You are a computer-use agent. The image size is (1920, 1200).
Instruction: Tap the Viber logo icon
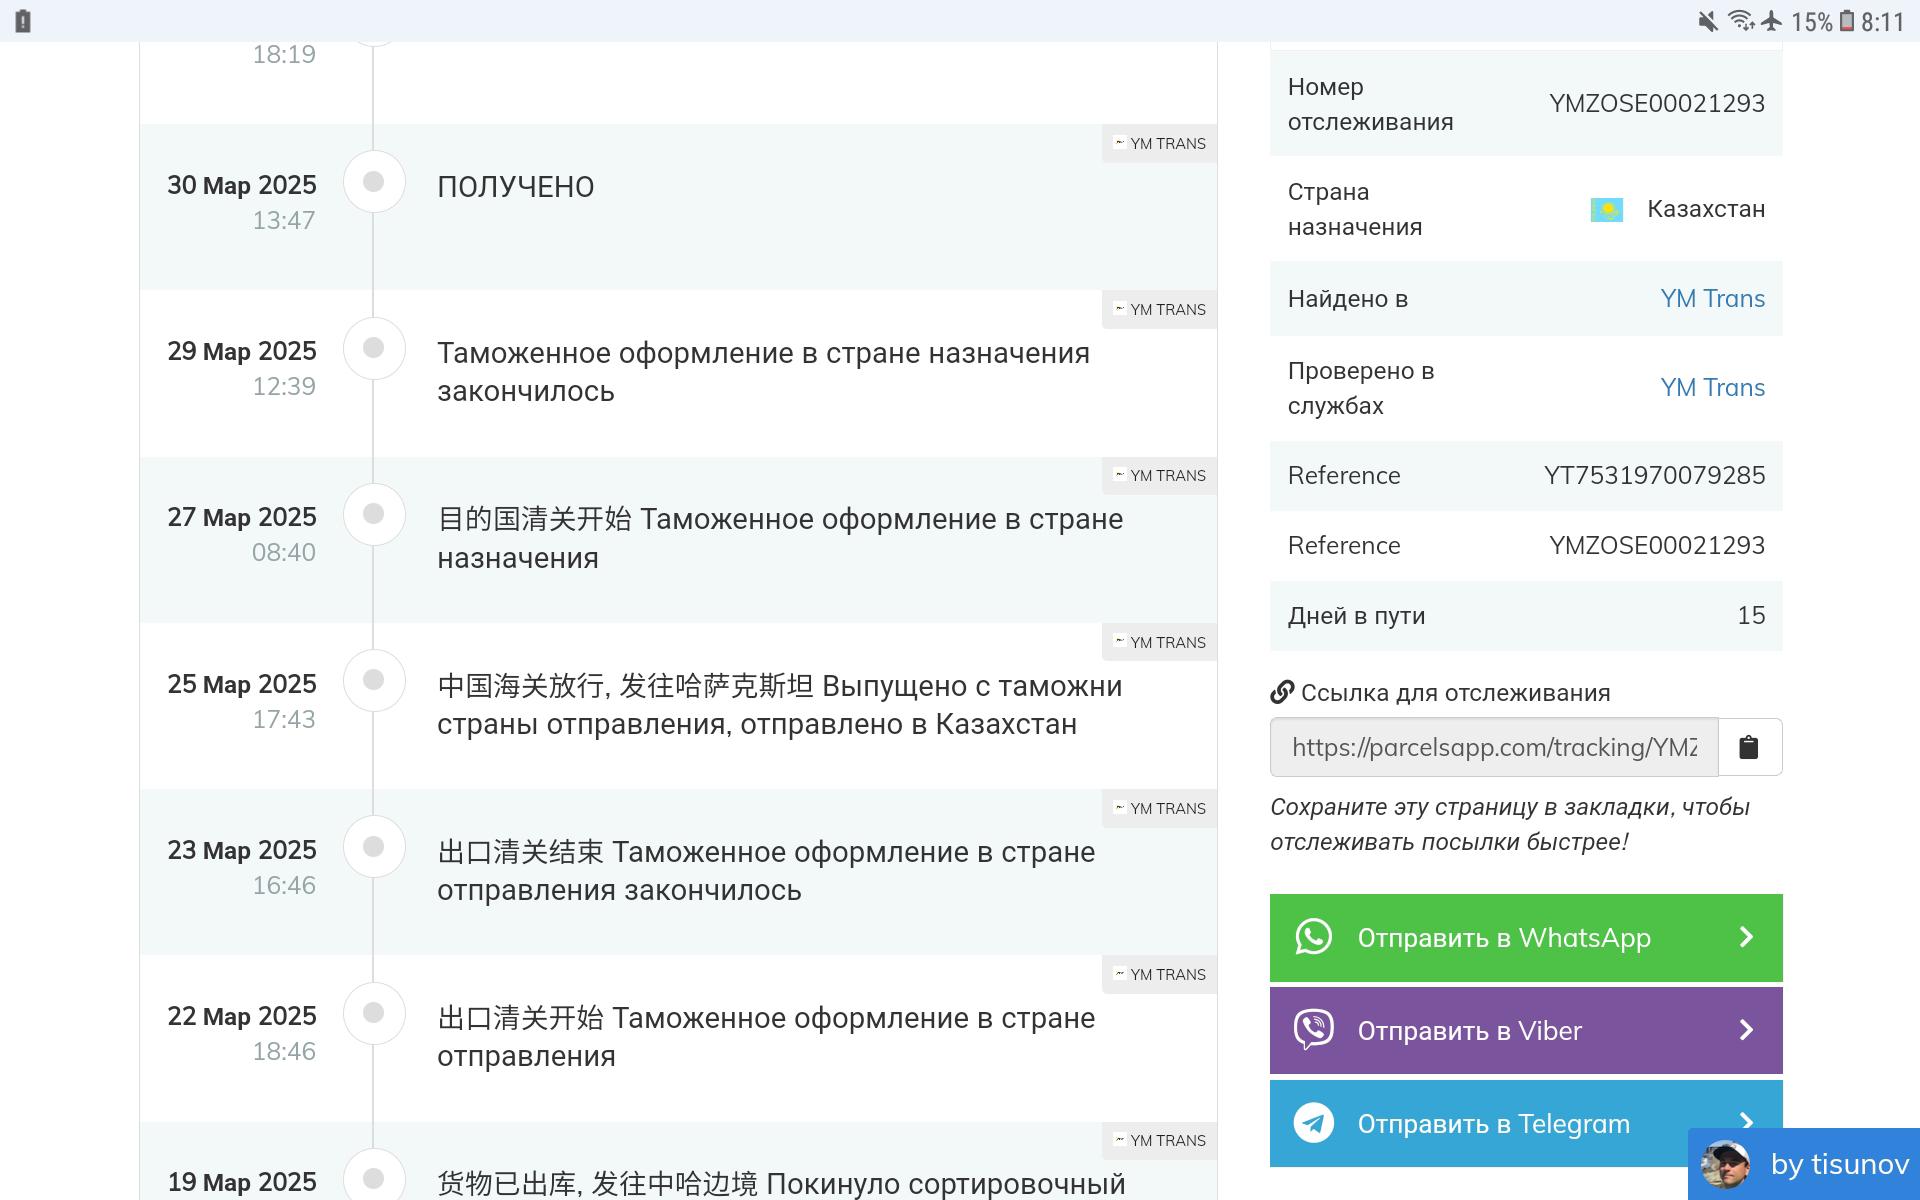(x=1313, y=1030)
